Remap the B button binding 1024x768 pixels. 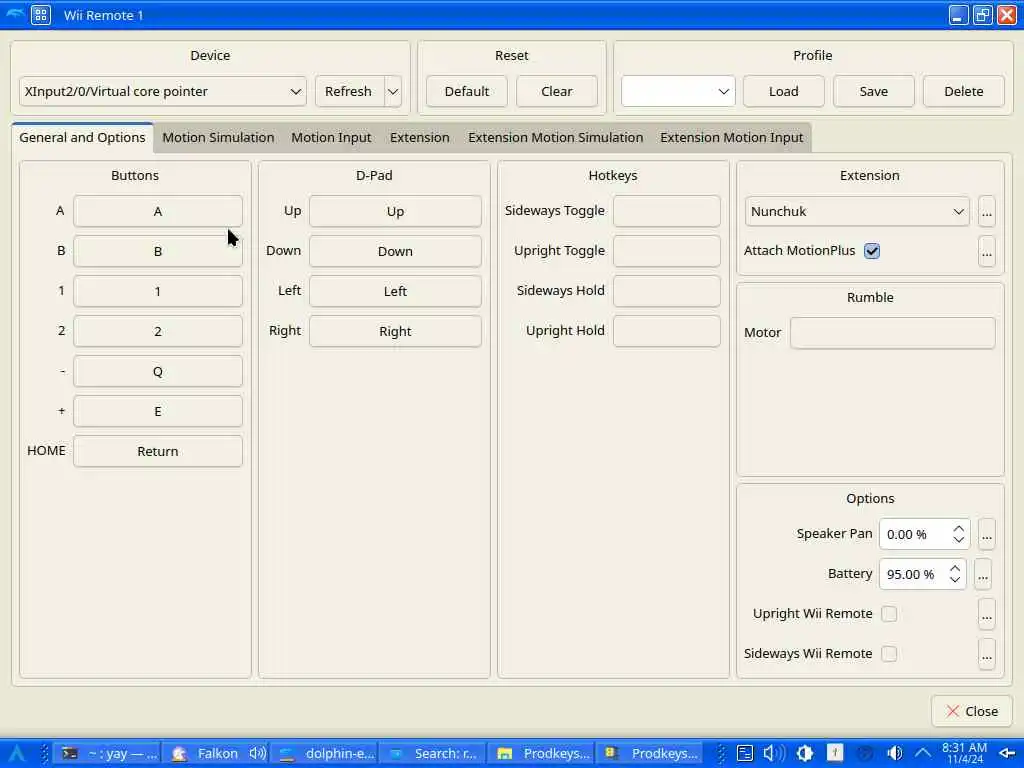(157, 251)
